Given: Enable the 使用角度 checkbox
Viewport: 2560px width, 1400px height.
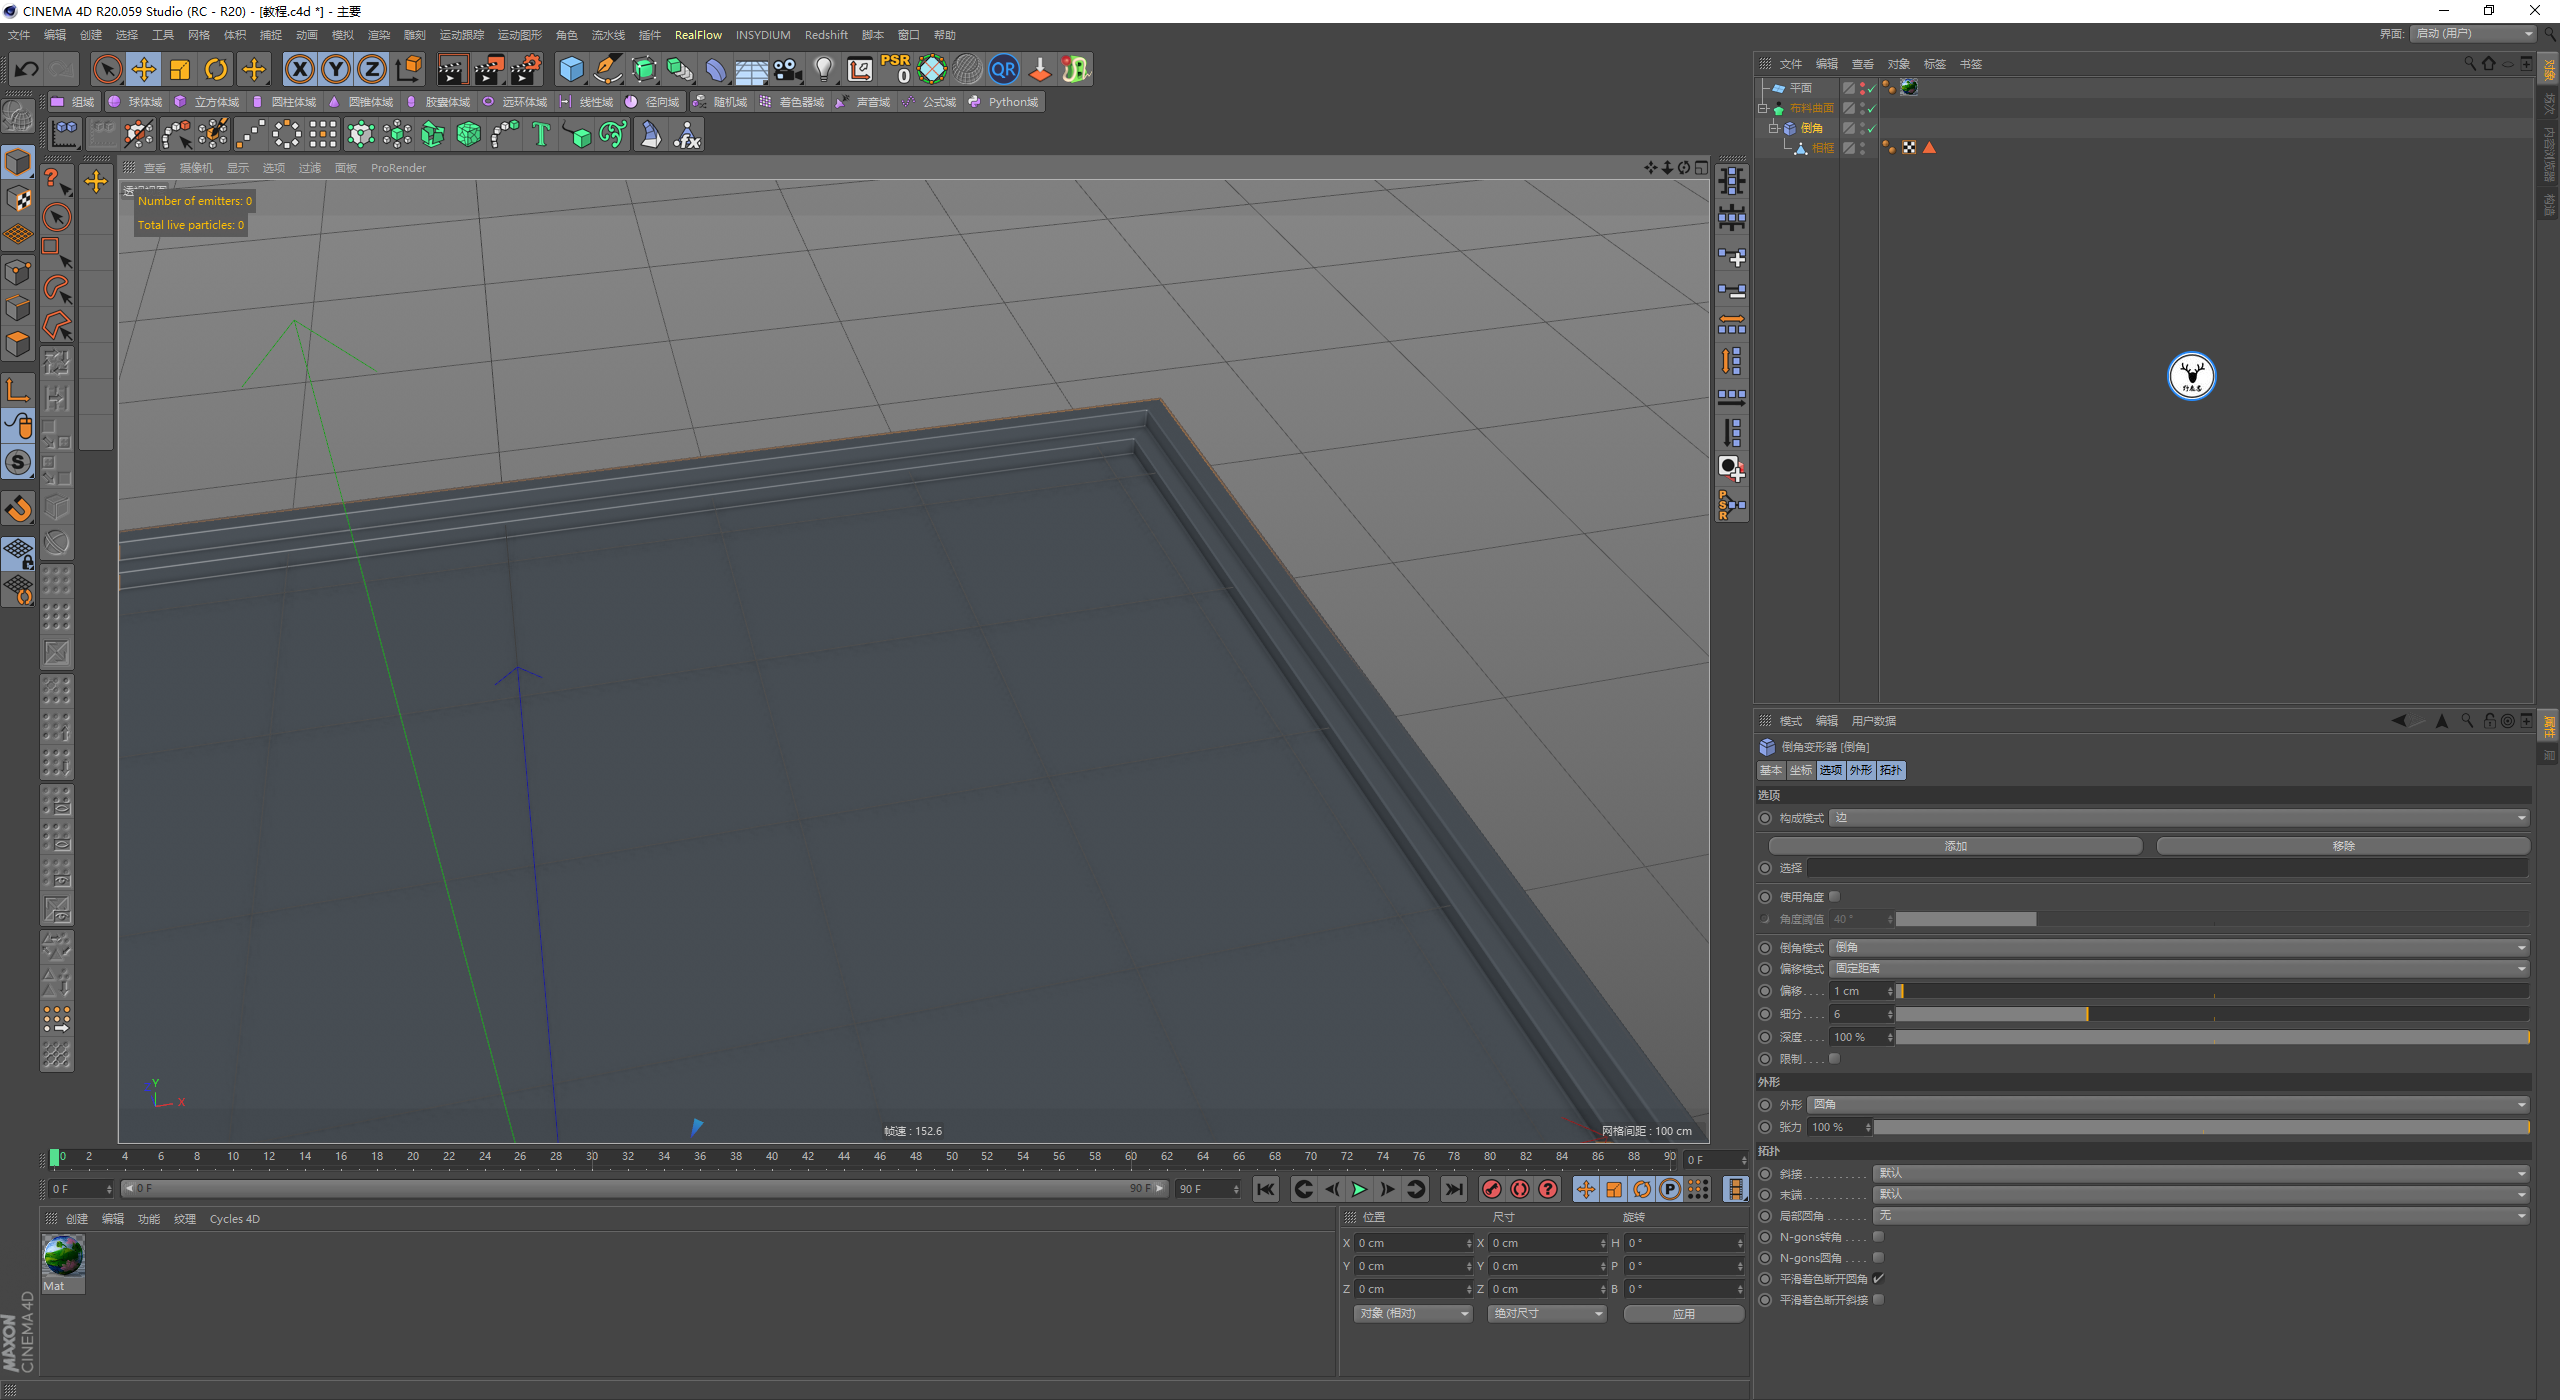Looking at the screenshot, I should pos(1834,896).
